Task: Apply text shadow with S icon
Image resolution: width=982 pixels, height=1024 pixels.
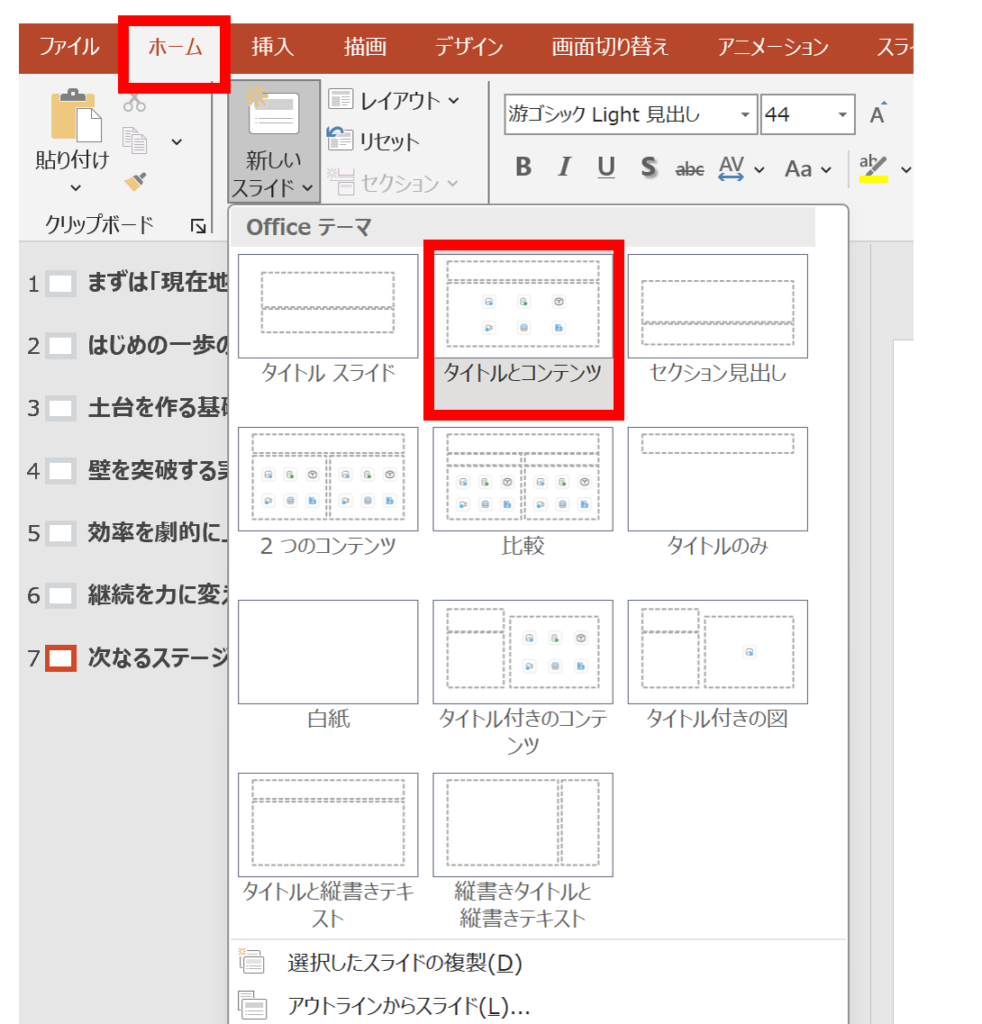Action: click(649, 168)
